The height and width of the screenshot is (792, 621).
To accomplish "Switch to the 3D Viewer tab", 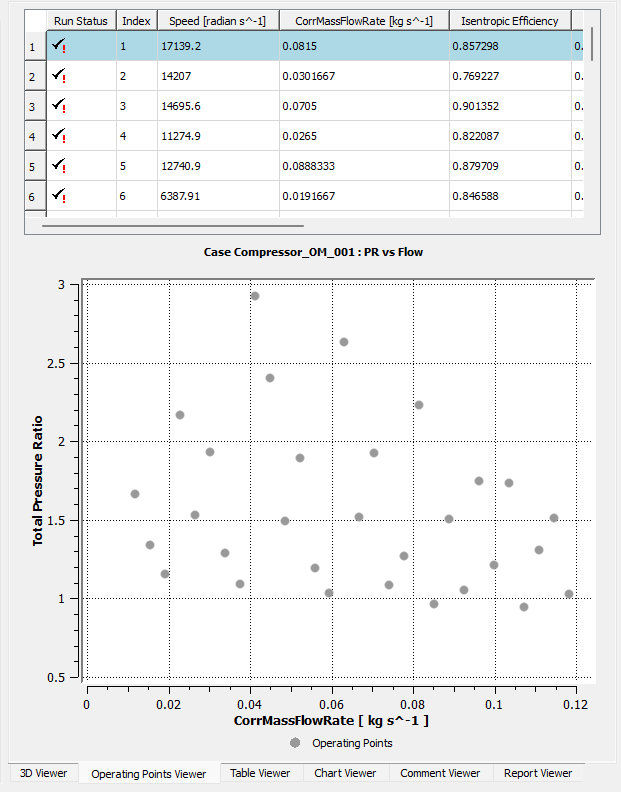I will tap(43, 773).
